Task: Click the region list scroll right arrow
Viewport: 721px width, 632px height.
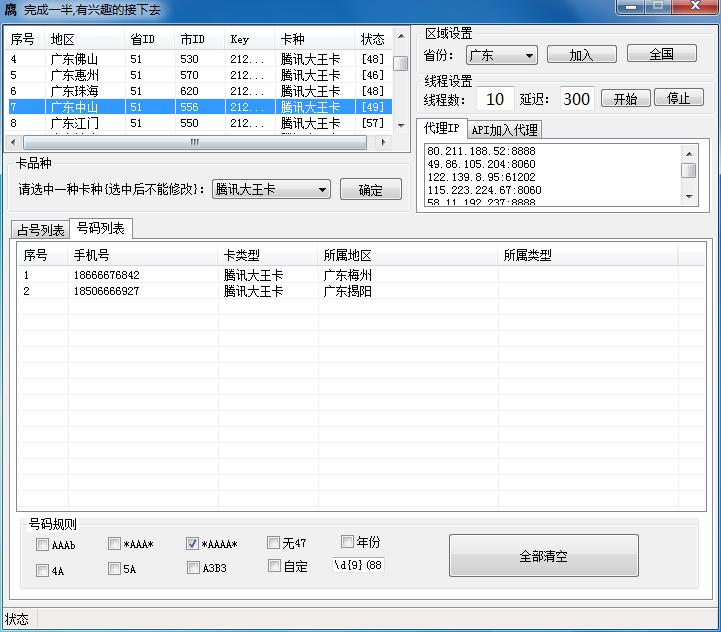Action: 383,143
